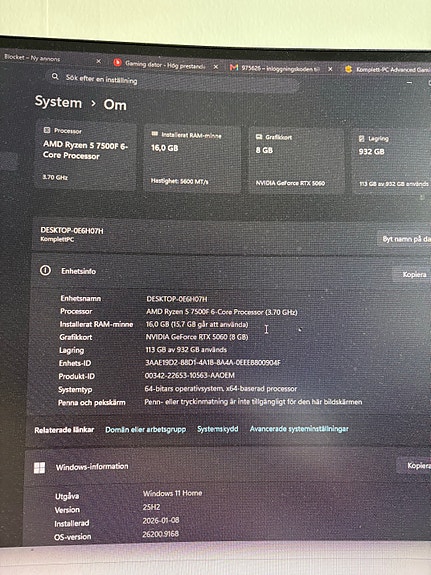The height and width of the screenshot is (575, 431).
Task: Click the Grafikkort card icon
Action: (x=259, y=136)
